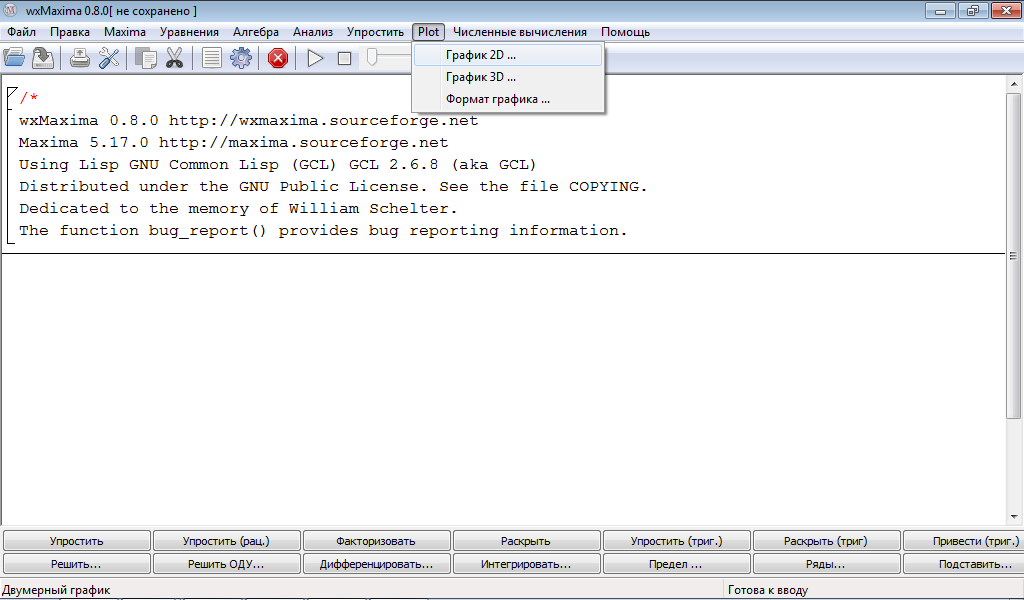Click the wxmaxima.sourceforge.net line
Viewport: 1024px width, 600px height.
248,121
